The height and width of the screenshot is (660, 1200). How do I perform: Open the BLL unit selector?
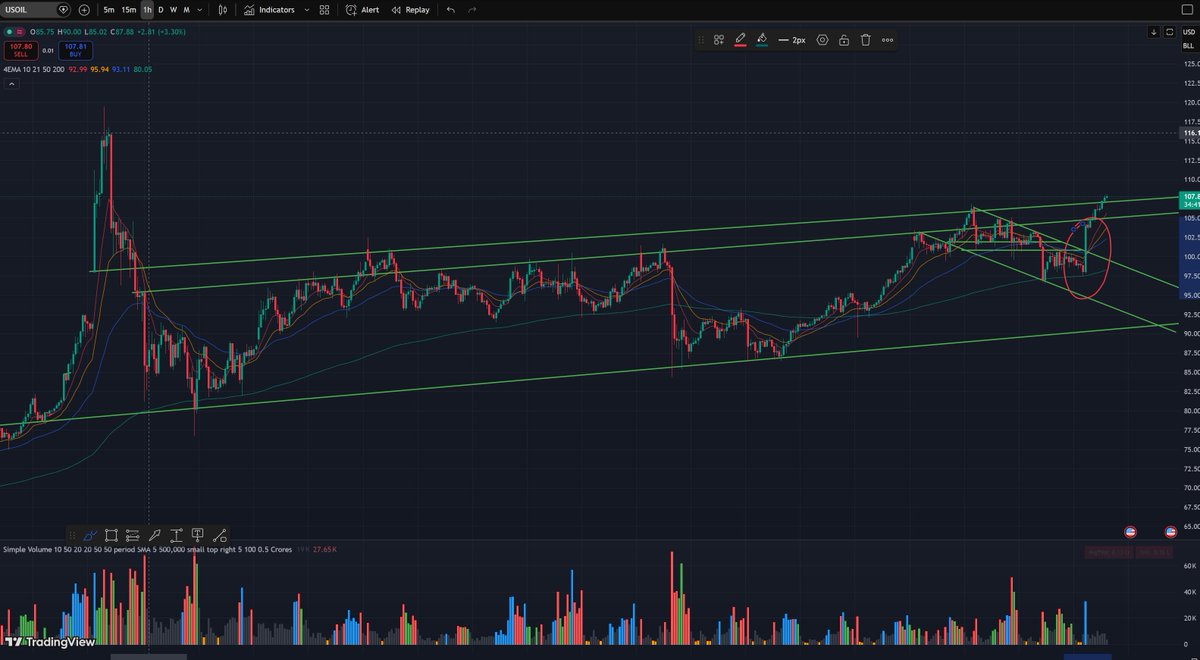point(1189,46)
